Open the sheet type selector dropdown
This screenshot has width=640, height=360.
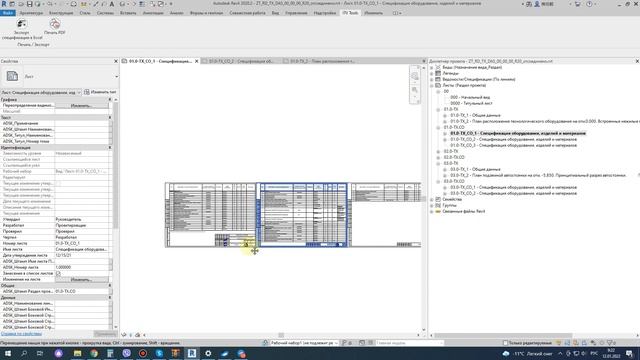pyautogui.click(x=116, y=77)
